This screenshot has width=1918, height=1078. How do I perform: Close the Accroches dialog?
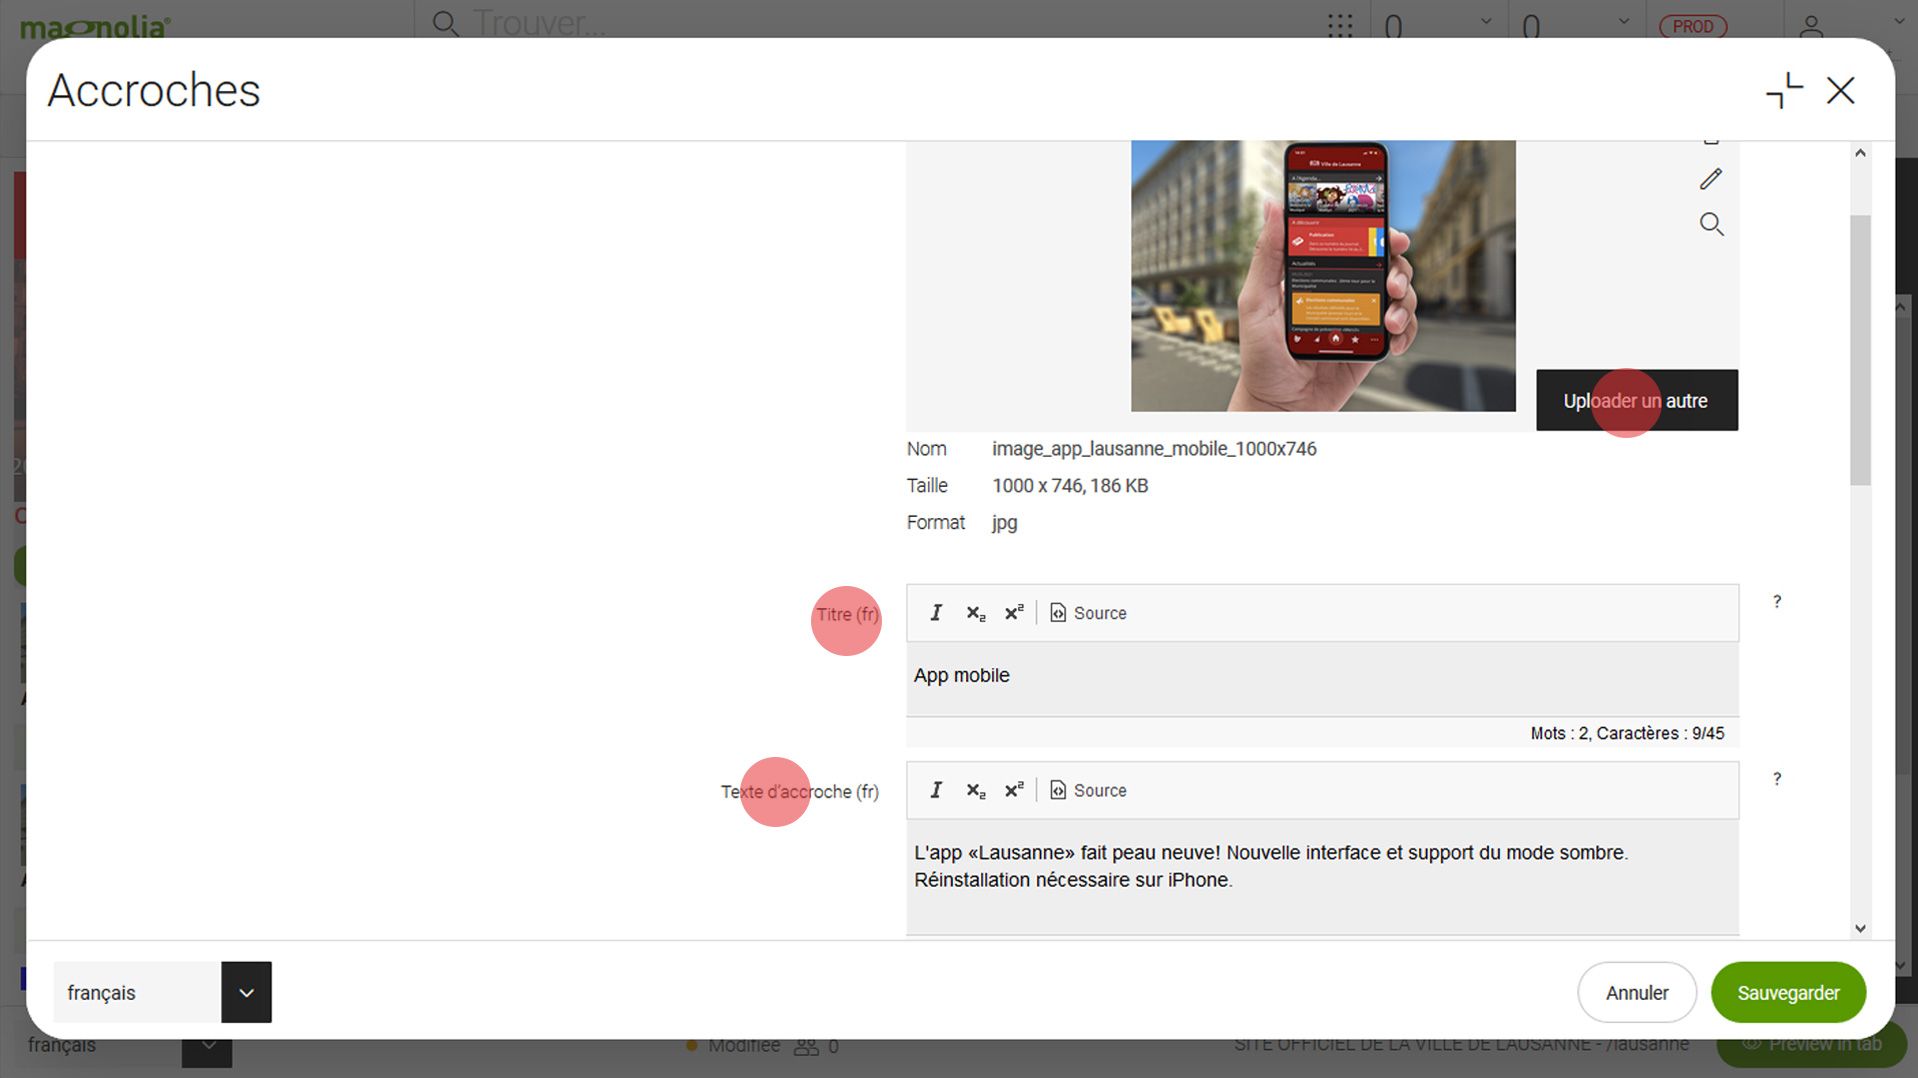(x=1840, y=91)
